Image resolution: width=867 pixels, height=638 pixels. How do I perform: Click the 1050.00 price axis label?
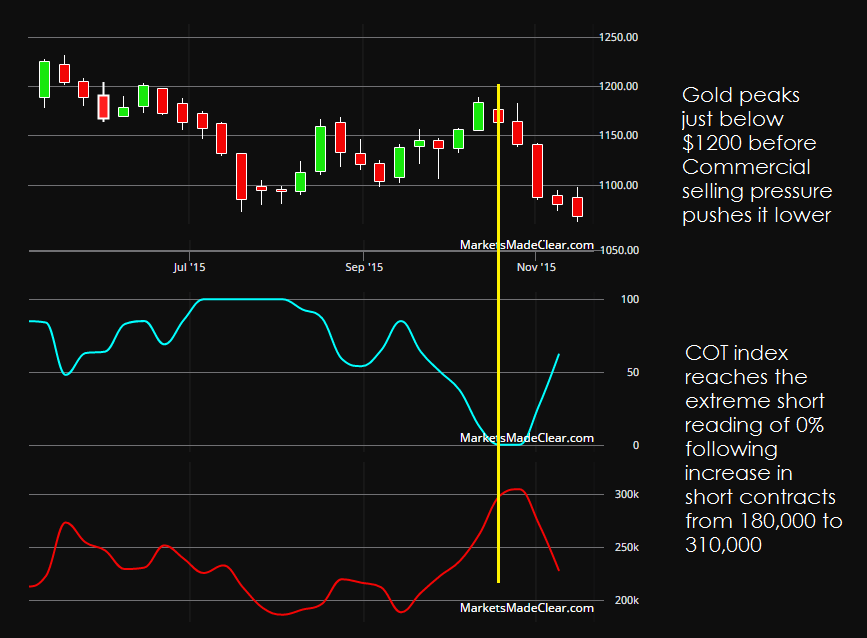(619, 250)
